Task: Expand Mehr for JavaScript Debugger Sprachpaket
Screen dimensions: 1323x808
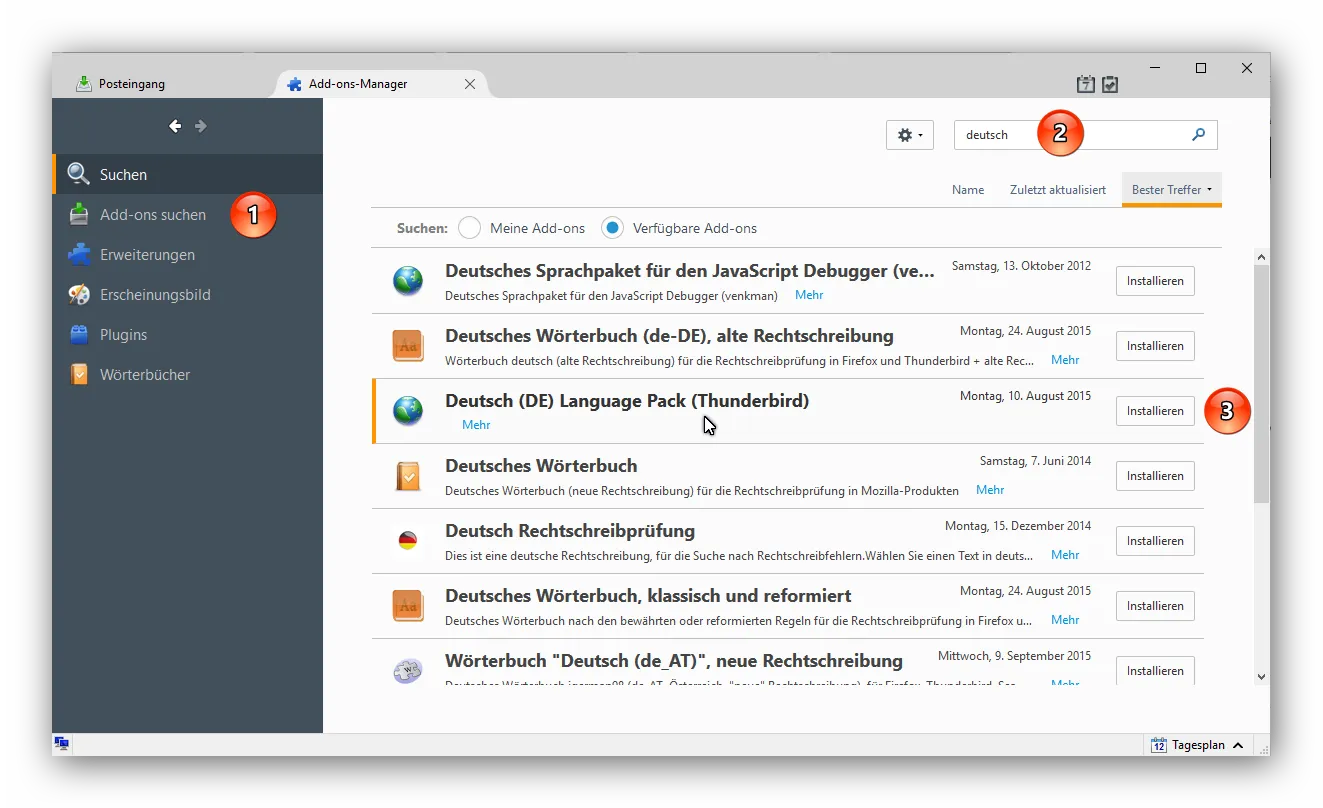Action: pos(809,295)
